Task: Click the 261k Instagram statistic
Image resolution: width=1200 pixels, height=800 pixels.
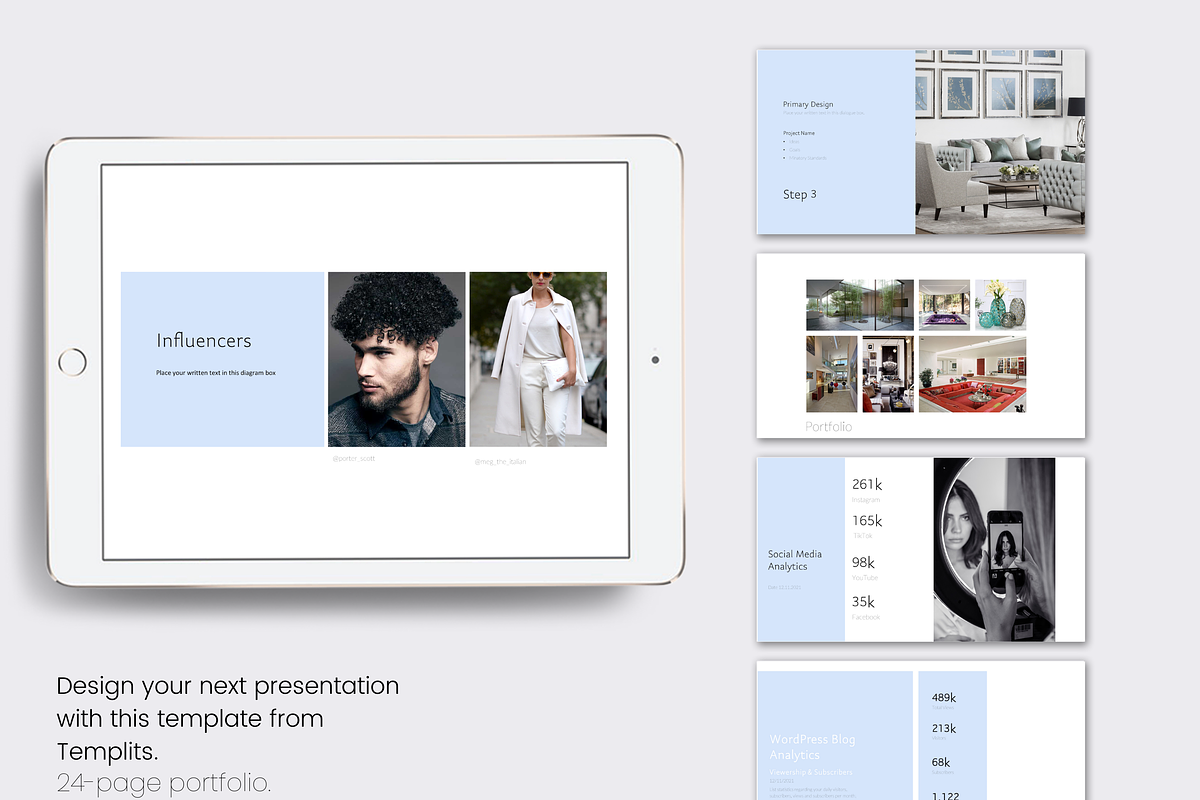Action: point(867,489)
